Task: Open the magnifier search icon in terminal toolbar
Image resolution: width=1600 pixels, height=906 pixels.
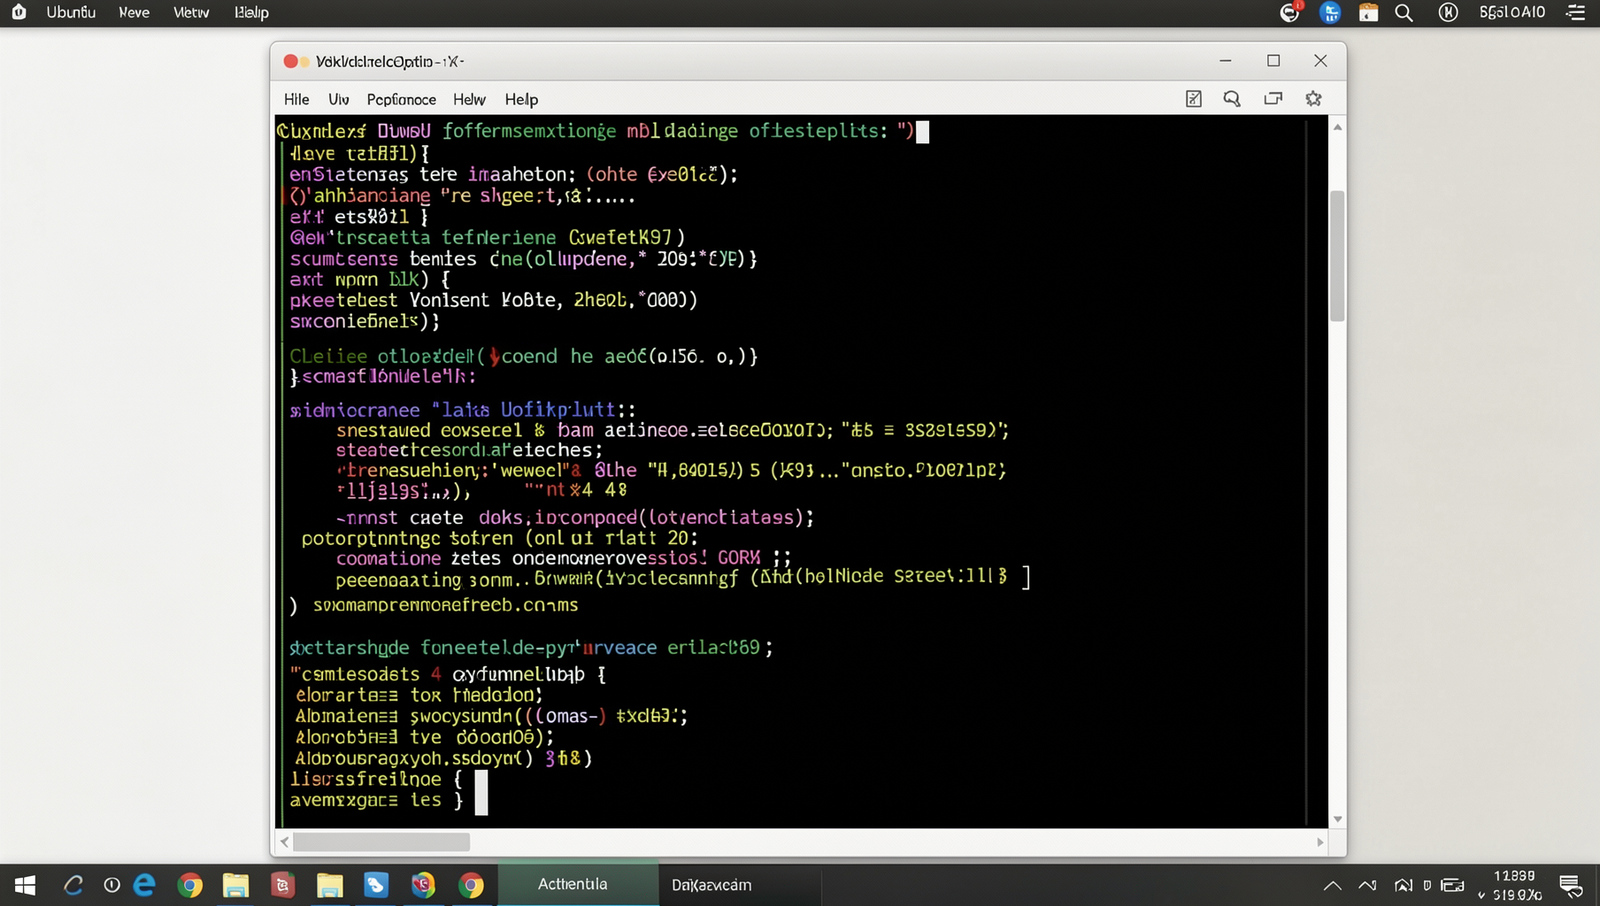Action: (1232, 99)
